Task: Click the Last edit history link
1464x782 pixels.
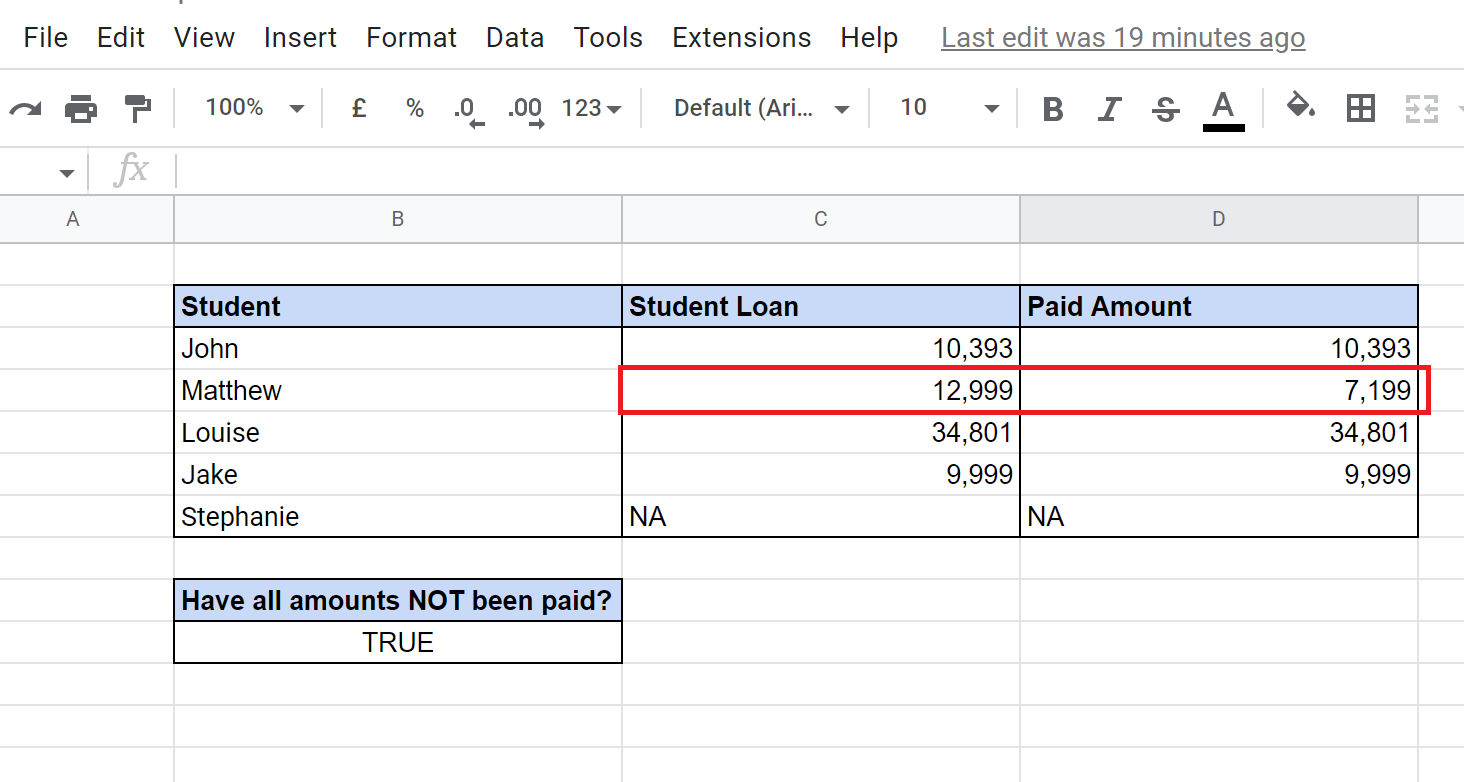Action: point(1122,37)
